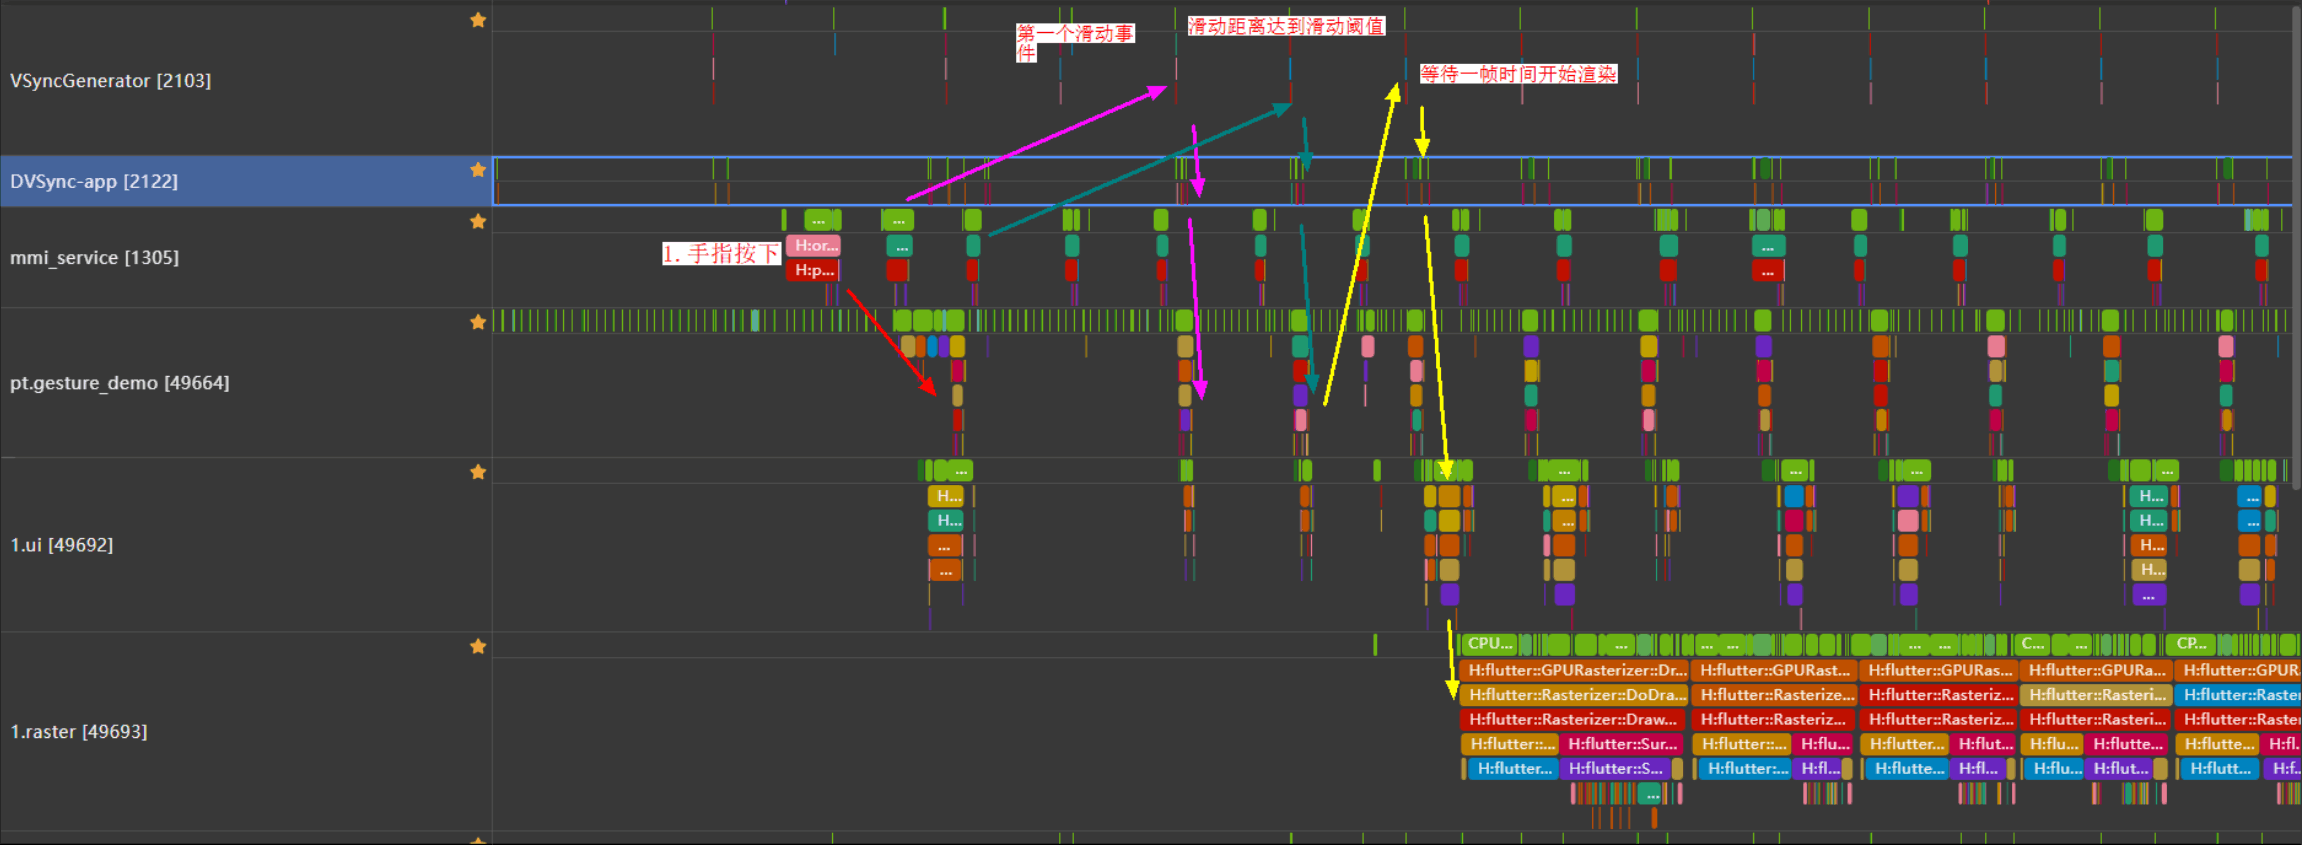2302x845 pixels.
Task: Select the tan H:flutter::Rasteri... slice
Action: click(x=2095, y=695)
